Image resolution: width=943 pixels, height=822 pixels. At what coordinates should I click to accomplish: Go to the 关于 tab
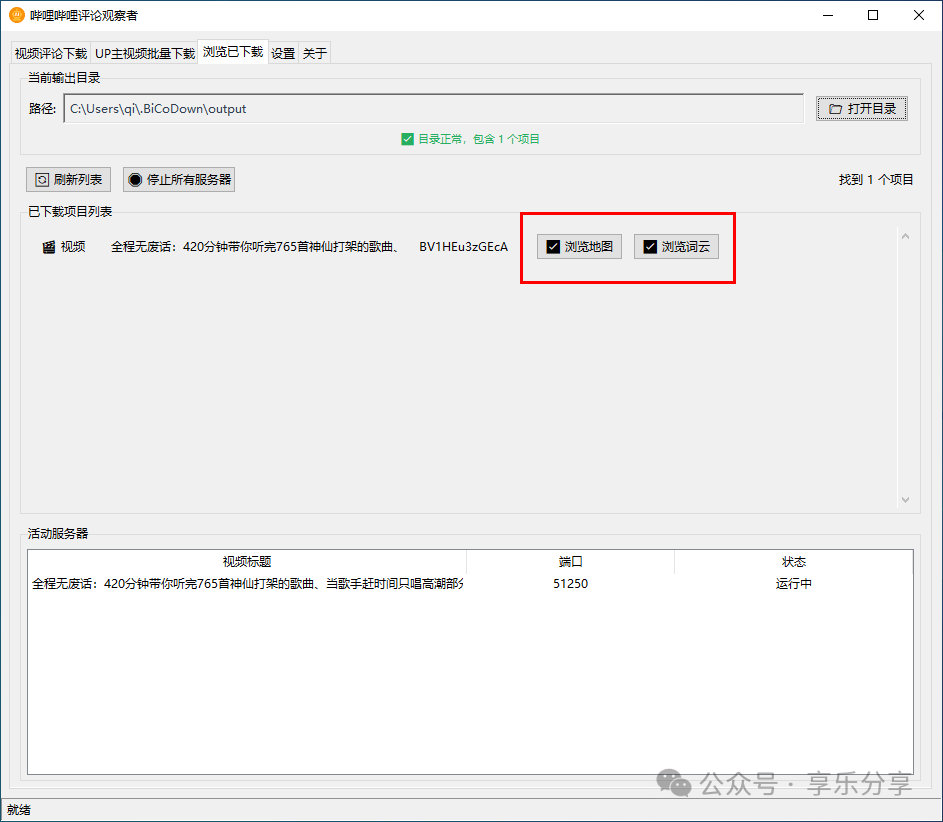coord(314,54)
